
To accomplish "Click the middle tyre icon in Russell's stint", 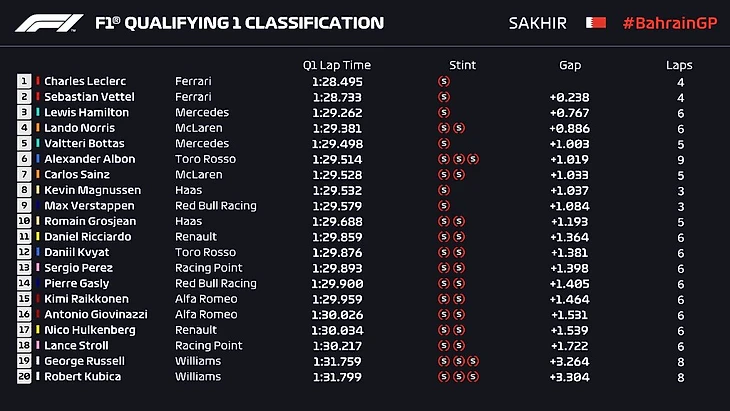I will click(459, 361).
